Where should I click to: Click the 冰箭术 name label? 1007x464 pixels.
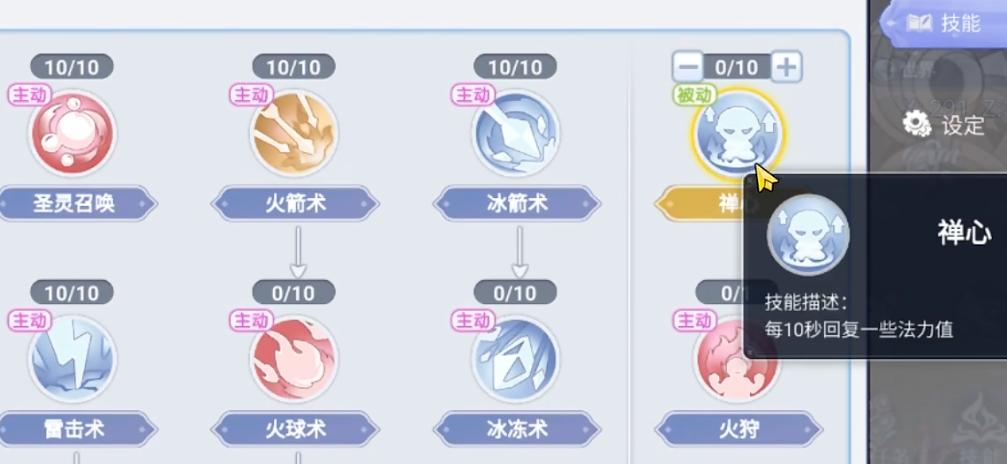517,204
